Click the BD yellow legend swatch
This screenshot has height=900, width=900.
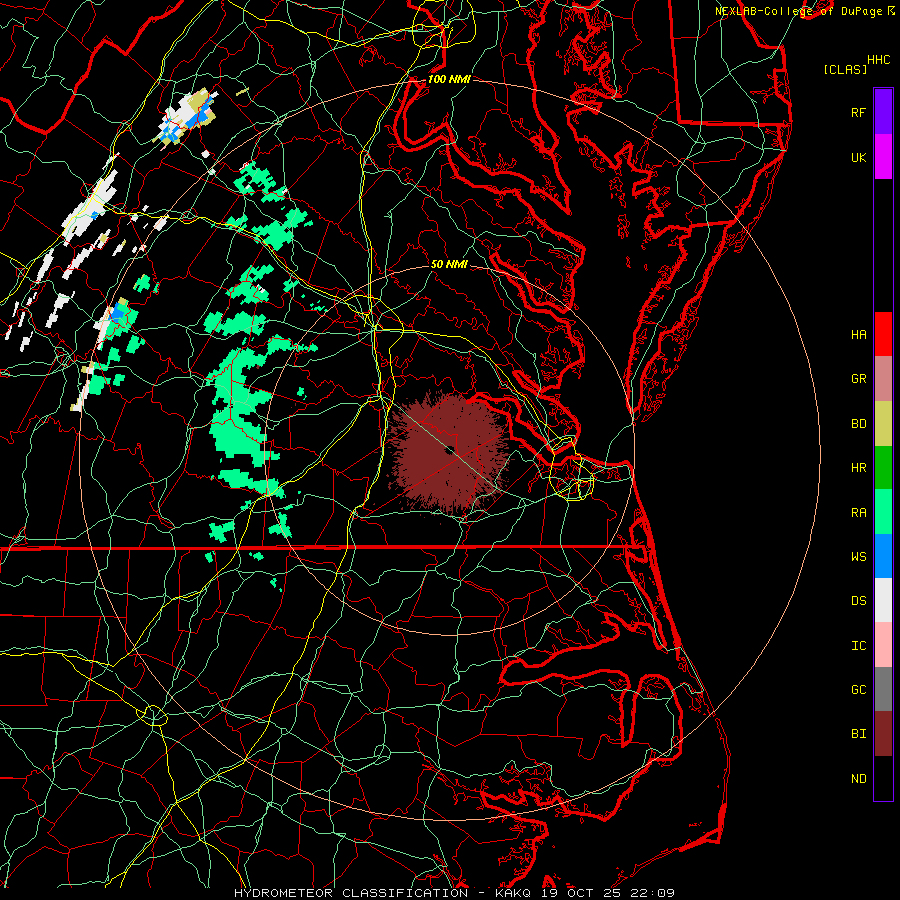pyautogui.click(x=883, y=424)
